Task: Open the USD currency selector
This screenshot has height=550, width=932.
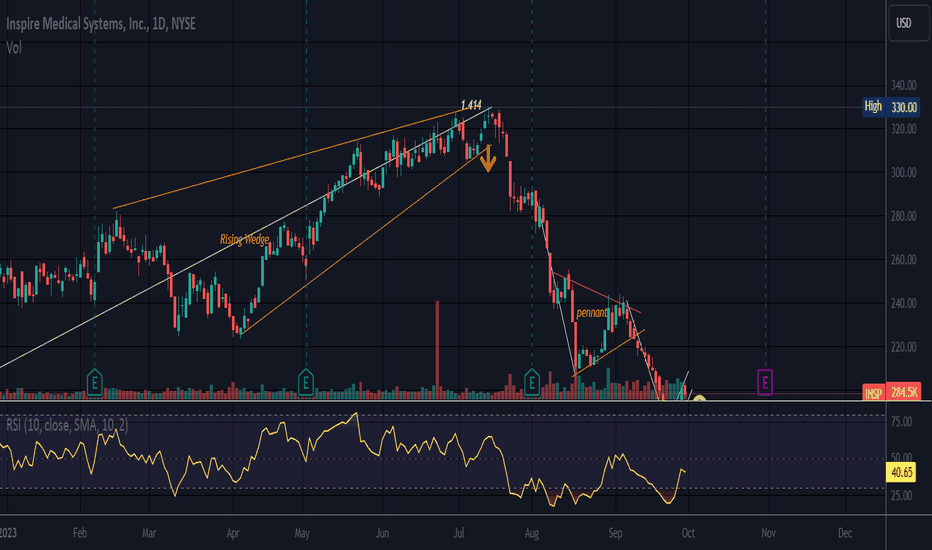Action: point(908,23)
